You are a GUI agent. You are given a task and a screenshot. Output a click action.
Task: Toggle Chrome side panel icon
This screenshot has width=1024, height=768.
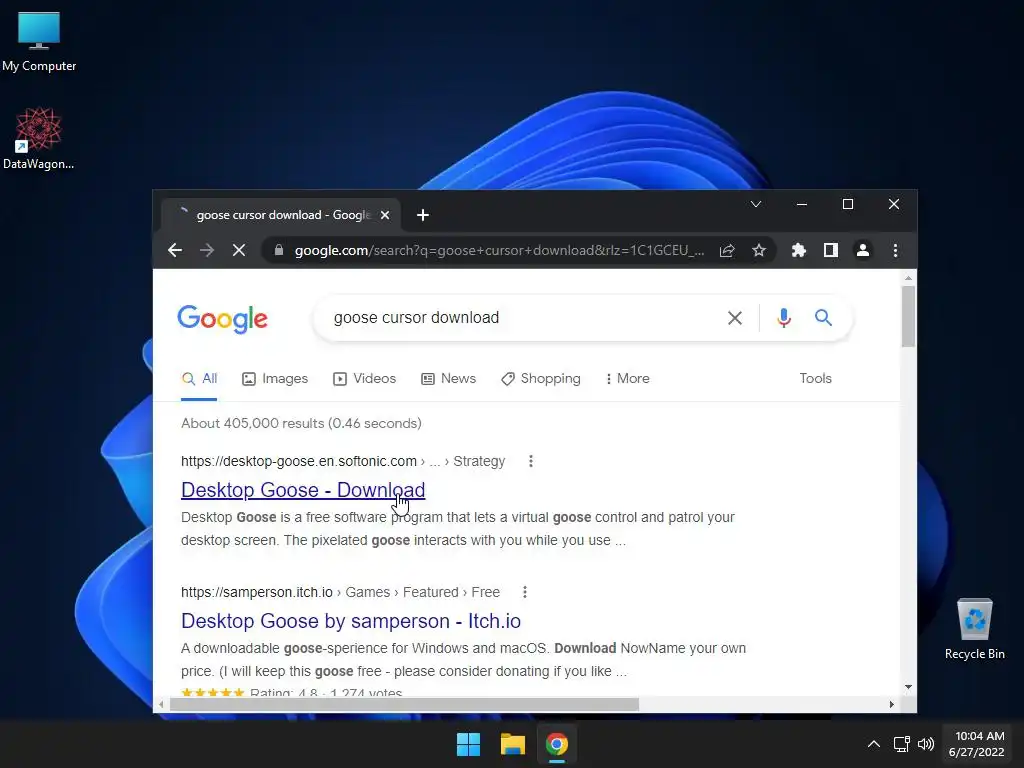[831, 250]
